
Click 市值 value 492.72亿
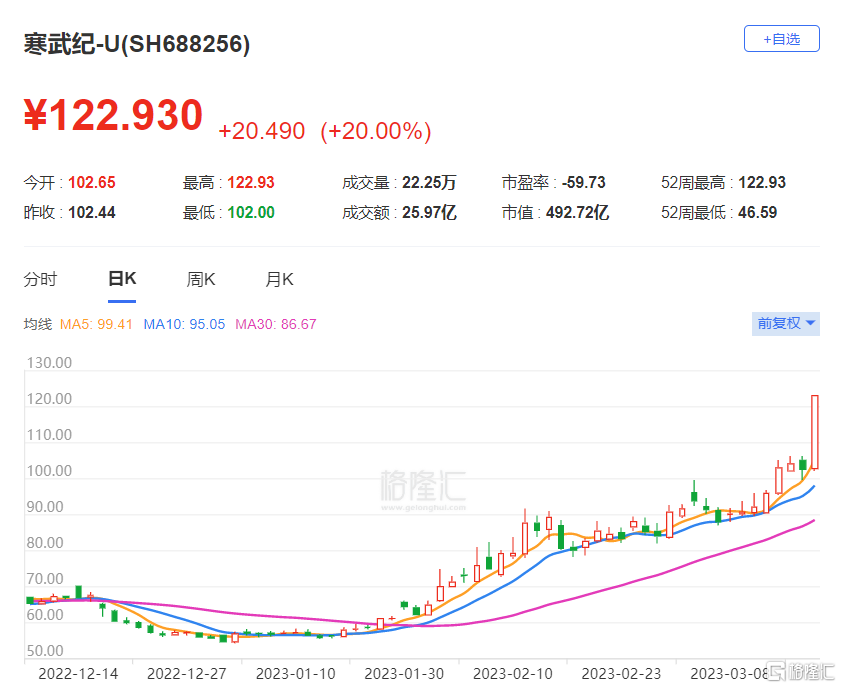pos(577,213)
